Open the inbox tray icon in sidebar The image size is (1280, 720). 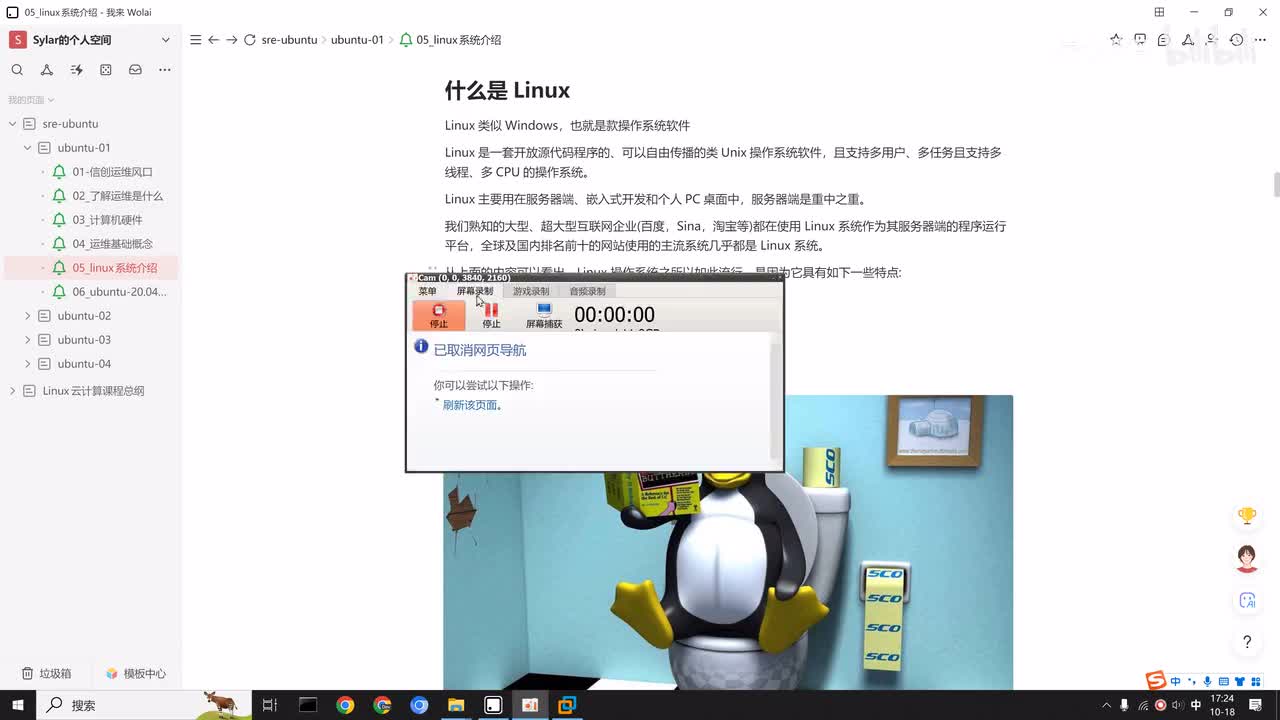(x=135, y=70)
